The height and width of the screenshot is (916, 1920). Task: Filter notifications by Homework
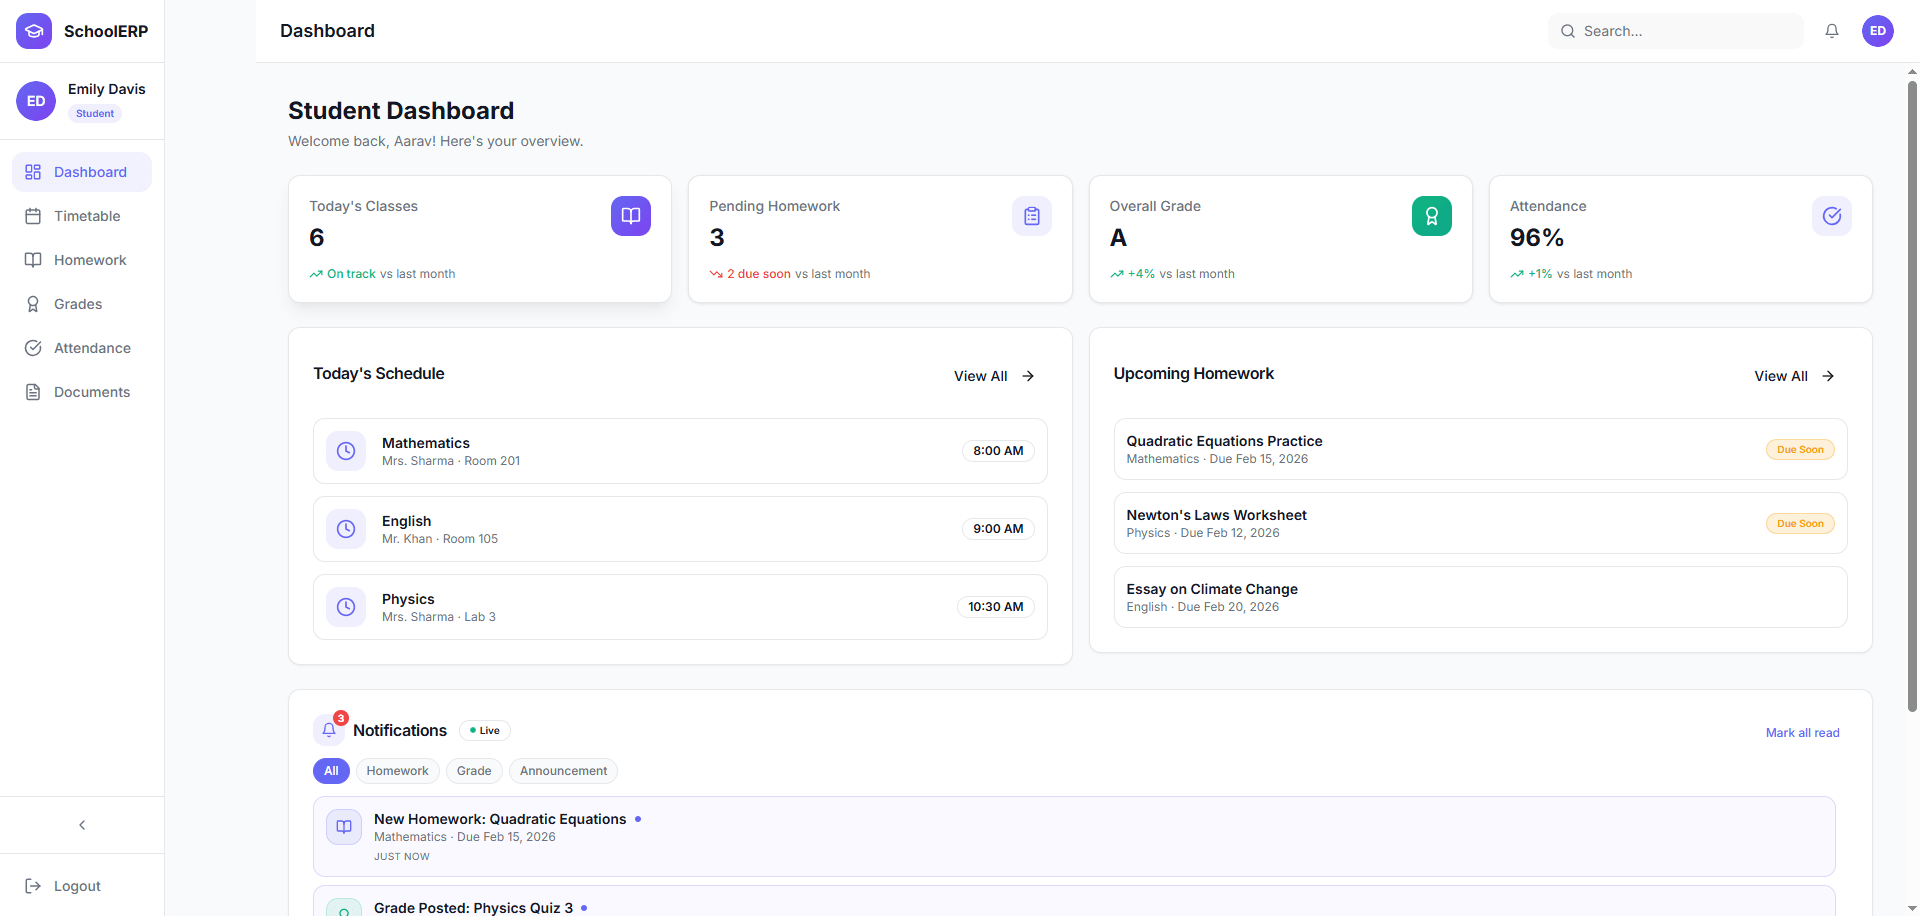point(397,771)
